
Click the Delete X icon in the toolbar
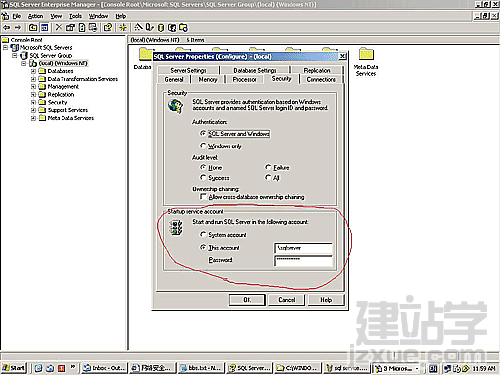pyautogui.click(x=59, y=27)
